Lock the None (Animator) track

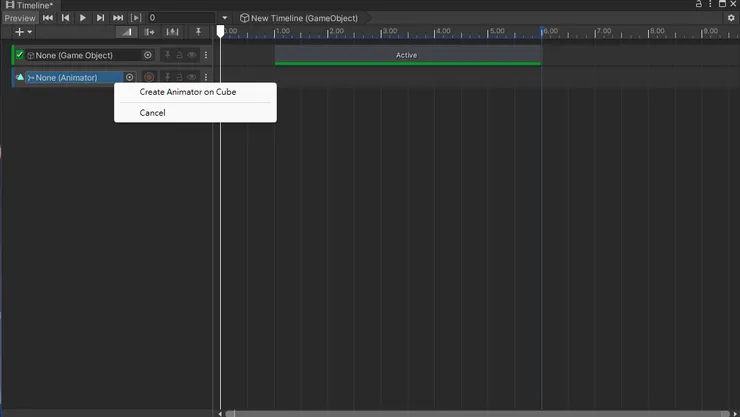coord(179,77)
